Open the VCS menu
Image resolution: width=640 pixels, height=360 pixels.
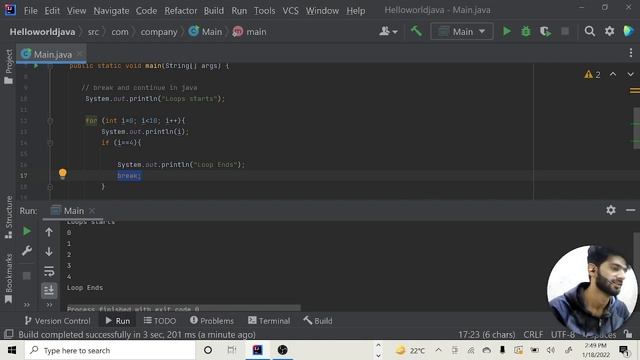click(290, 11)
